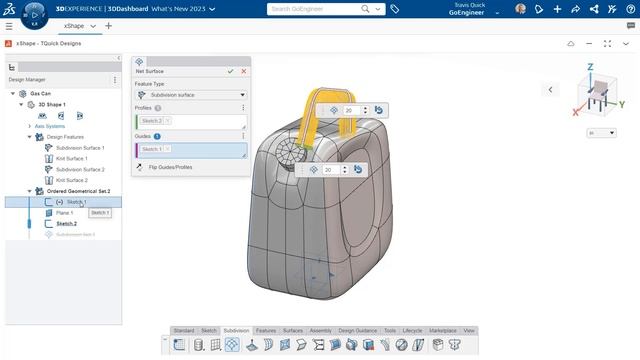The height and width of the screenshot is (360, 640).
Task: Open What's New 2023 dashboard dropdown
Action: (212, 9)
